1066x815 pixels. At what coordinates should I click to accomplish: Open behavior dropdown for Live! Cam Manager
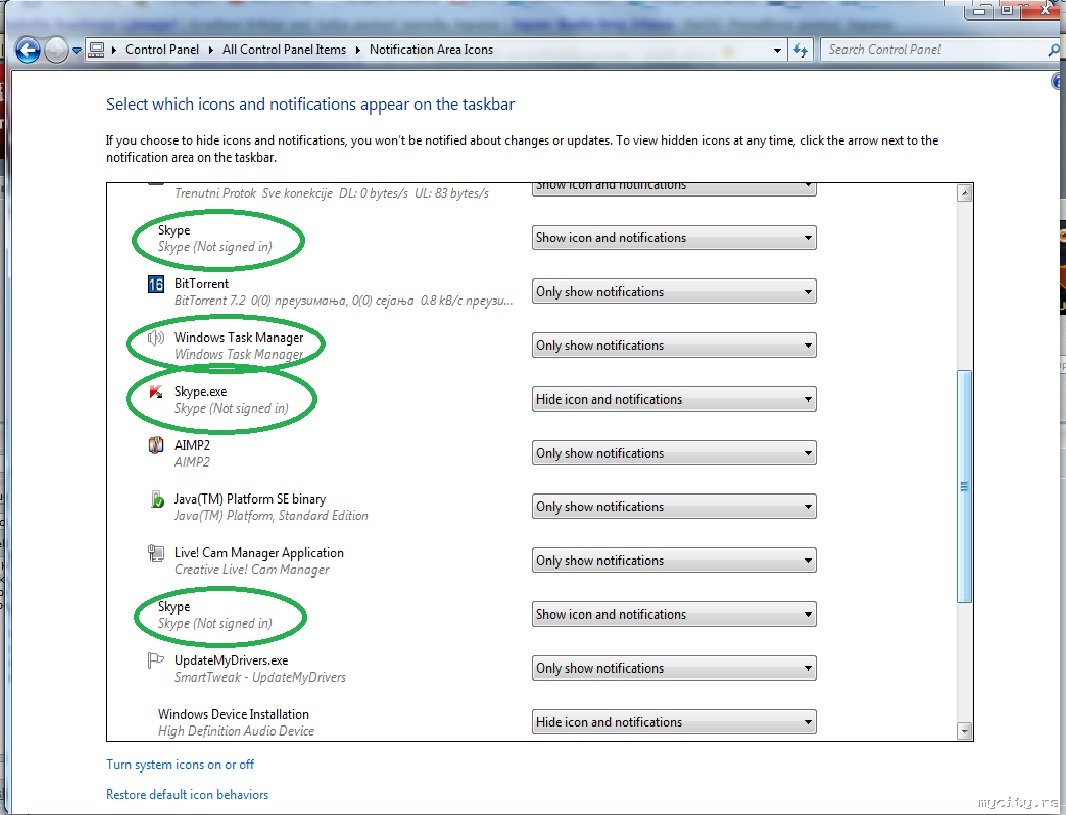(674, 561)
